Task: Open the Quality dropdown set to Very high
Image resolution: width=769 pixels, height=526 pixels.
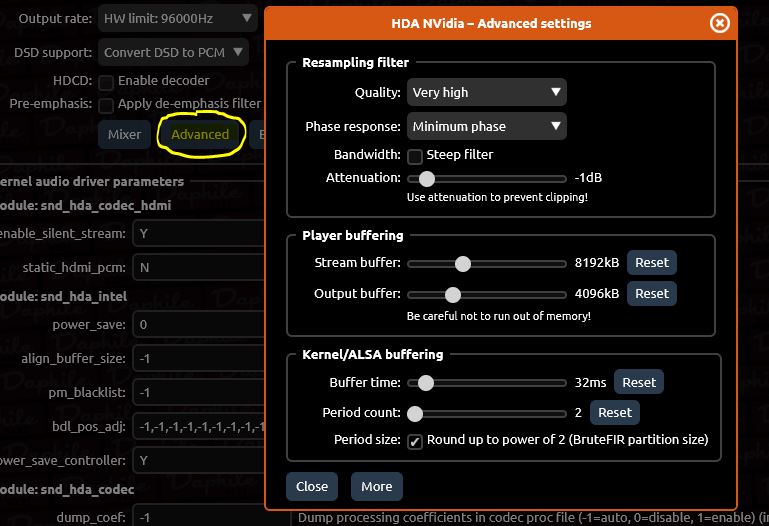Action: pos(487,93)
